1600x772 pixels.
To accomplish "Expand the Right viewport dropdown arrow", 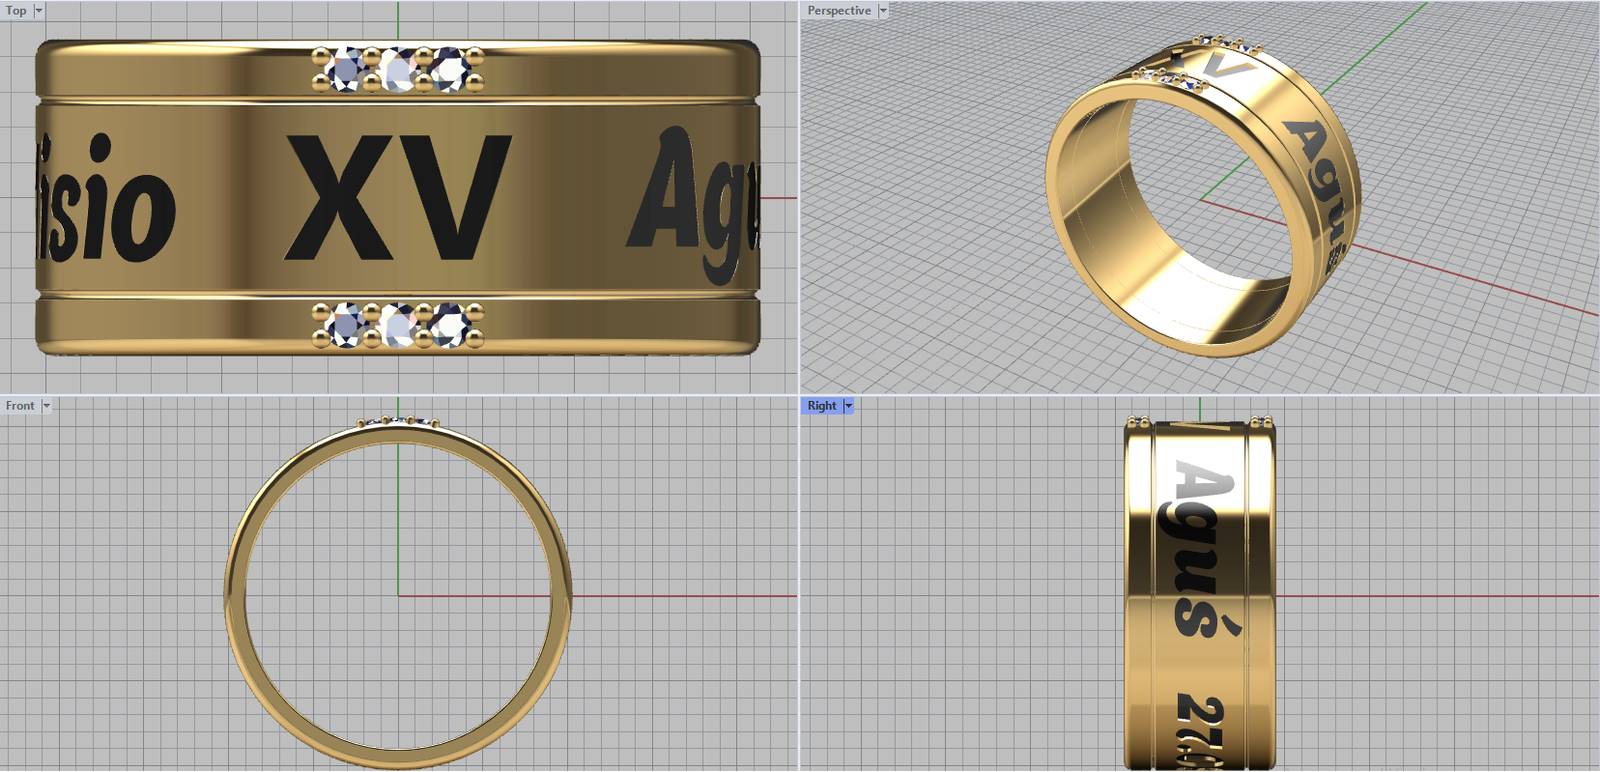I will [849, 405].
